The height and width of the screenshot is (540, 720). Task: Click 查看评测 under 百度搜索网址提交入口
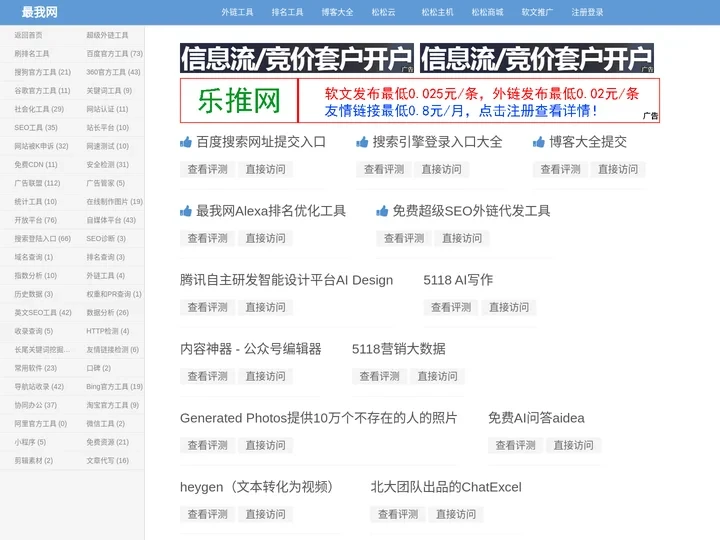click(x=208, y=169)
